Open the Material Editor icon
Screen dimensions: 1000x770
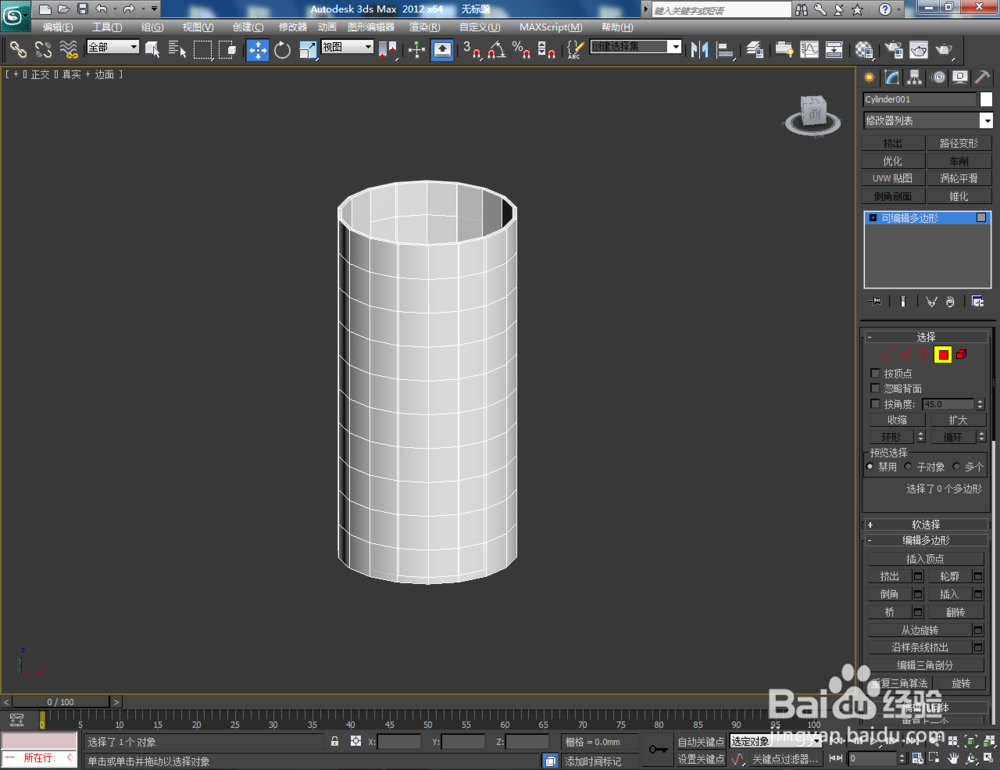pos(864,49)
